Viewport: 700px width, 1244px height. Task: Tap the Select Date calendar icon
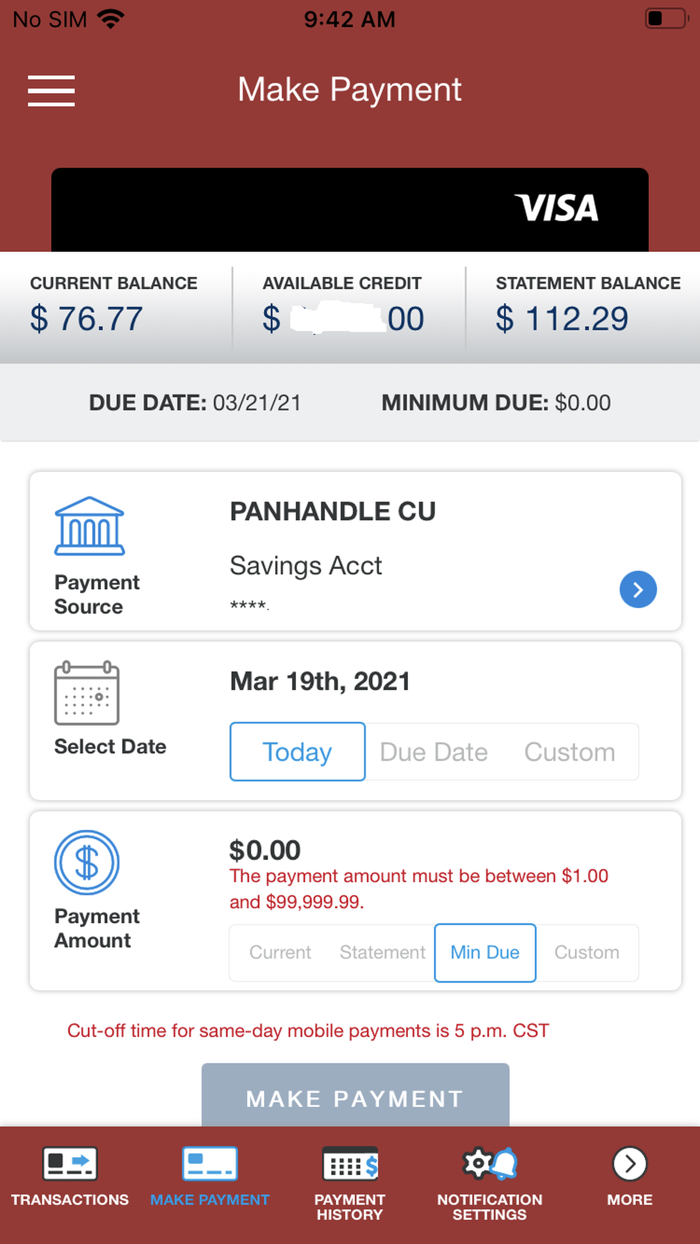tap(87, 693)
